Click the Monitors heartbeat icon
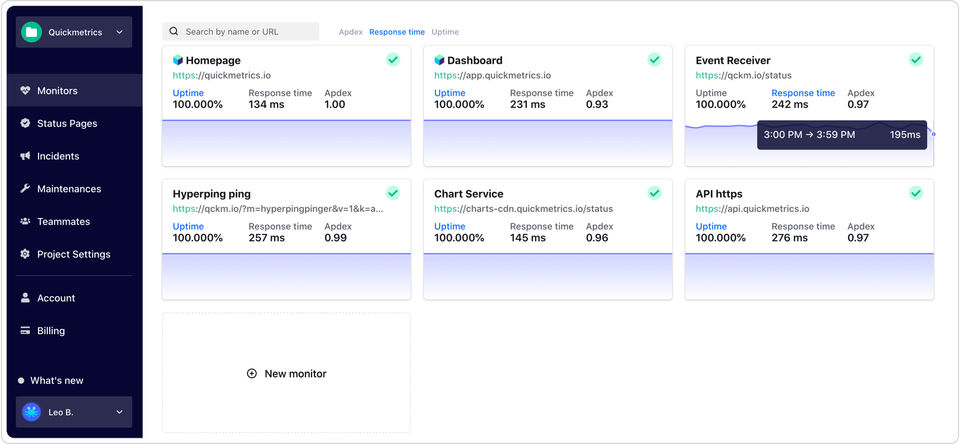This screenshot has width=960, height=444. tap(25, 91)
